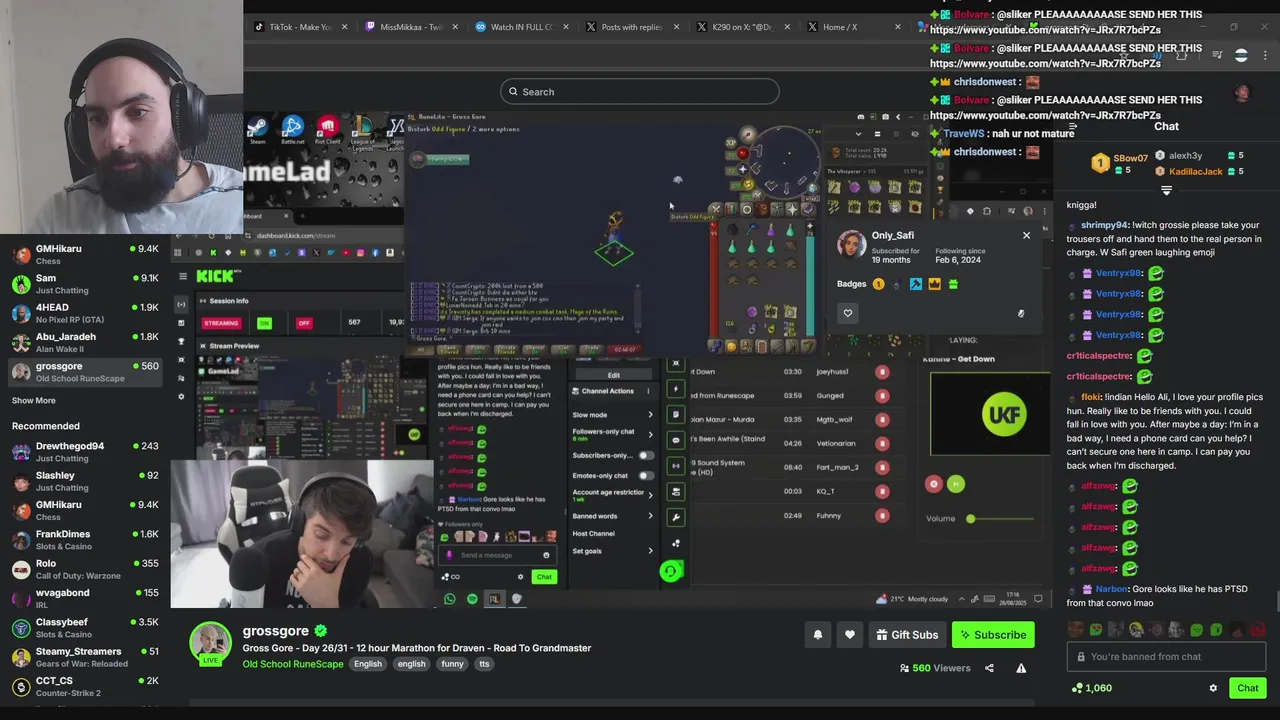Delete song requested by joeyhuss1
The width and height of the screenshot is (1280, 720).
(882, 372)
